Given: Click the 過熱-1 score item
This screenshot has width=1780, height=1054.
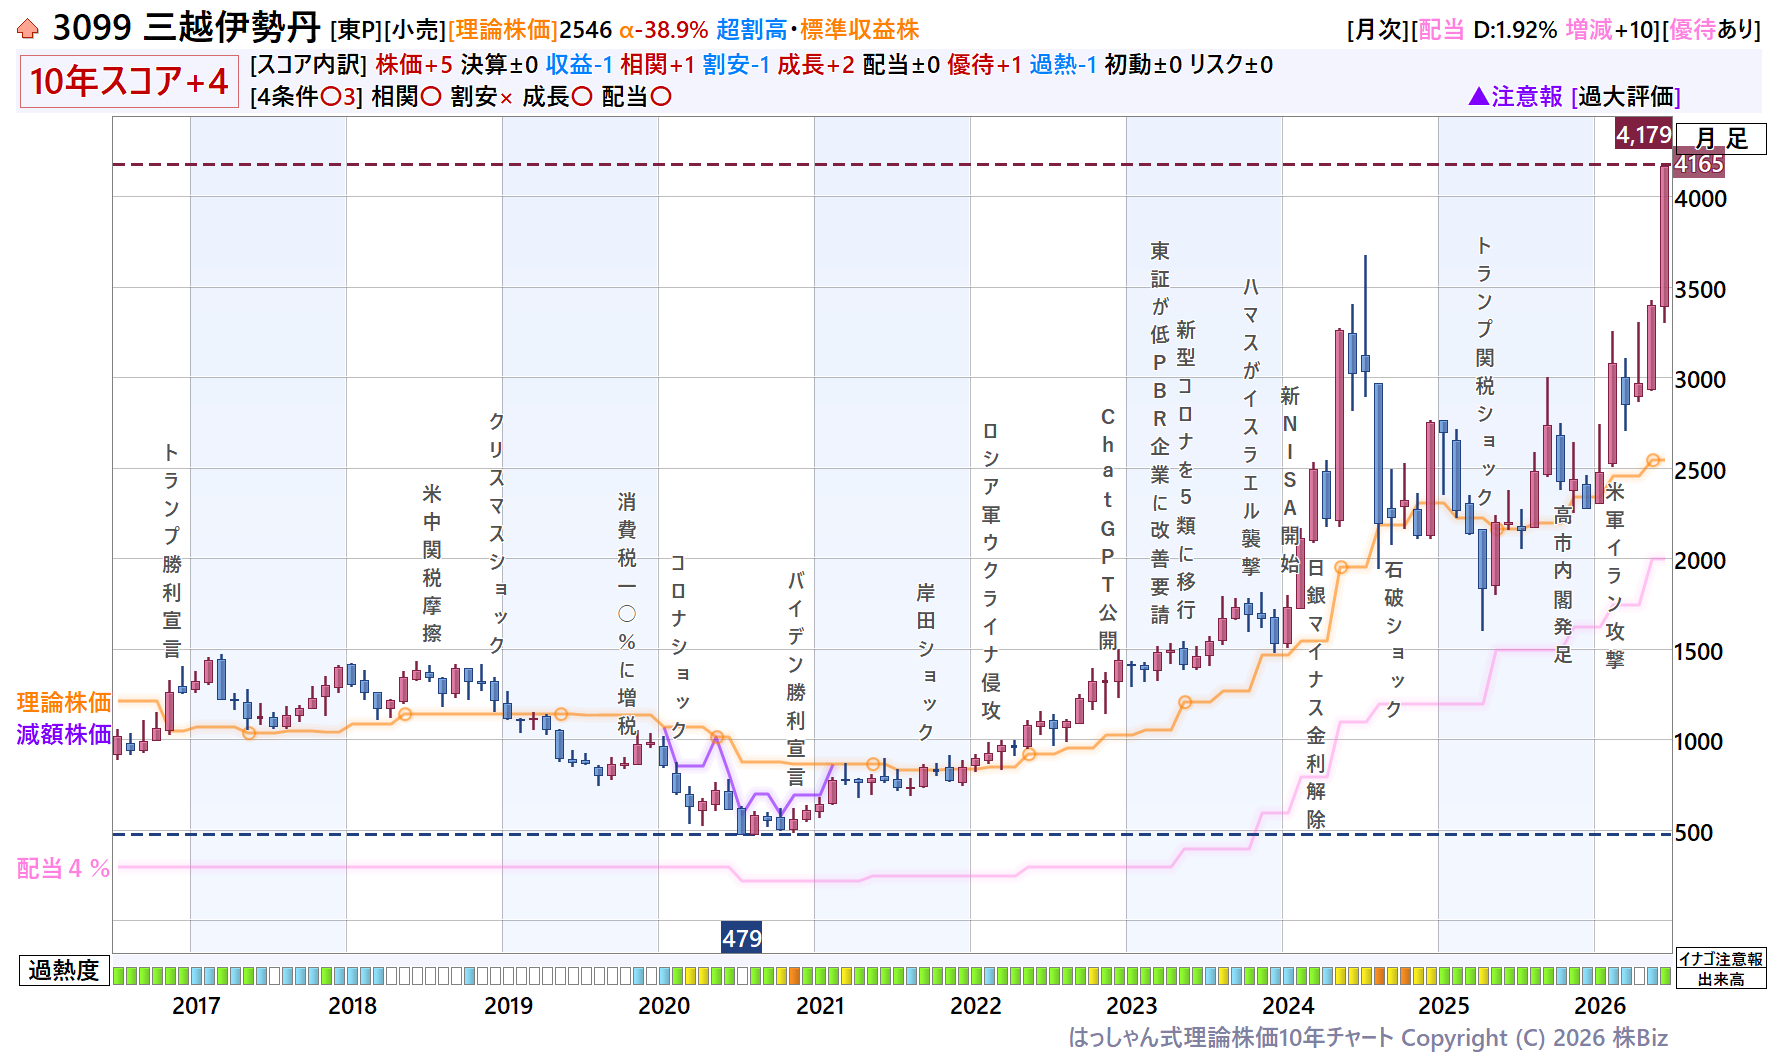Looking at the screenshot, I should tap(1063, 65).
